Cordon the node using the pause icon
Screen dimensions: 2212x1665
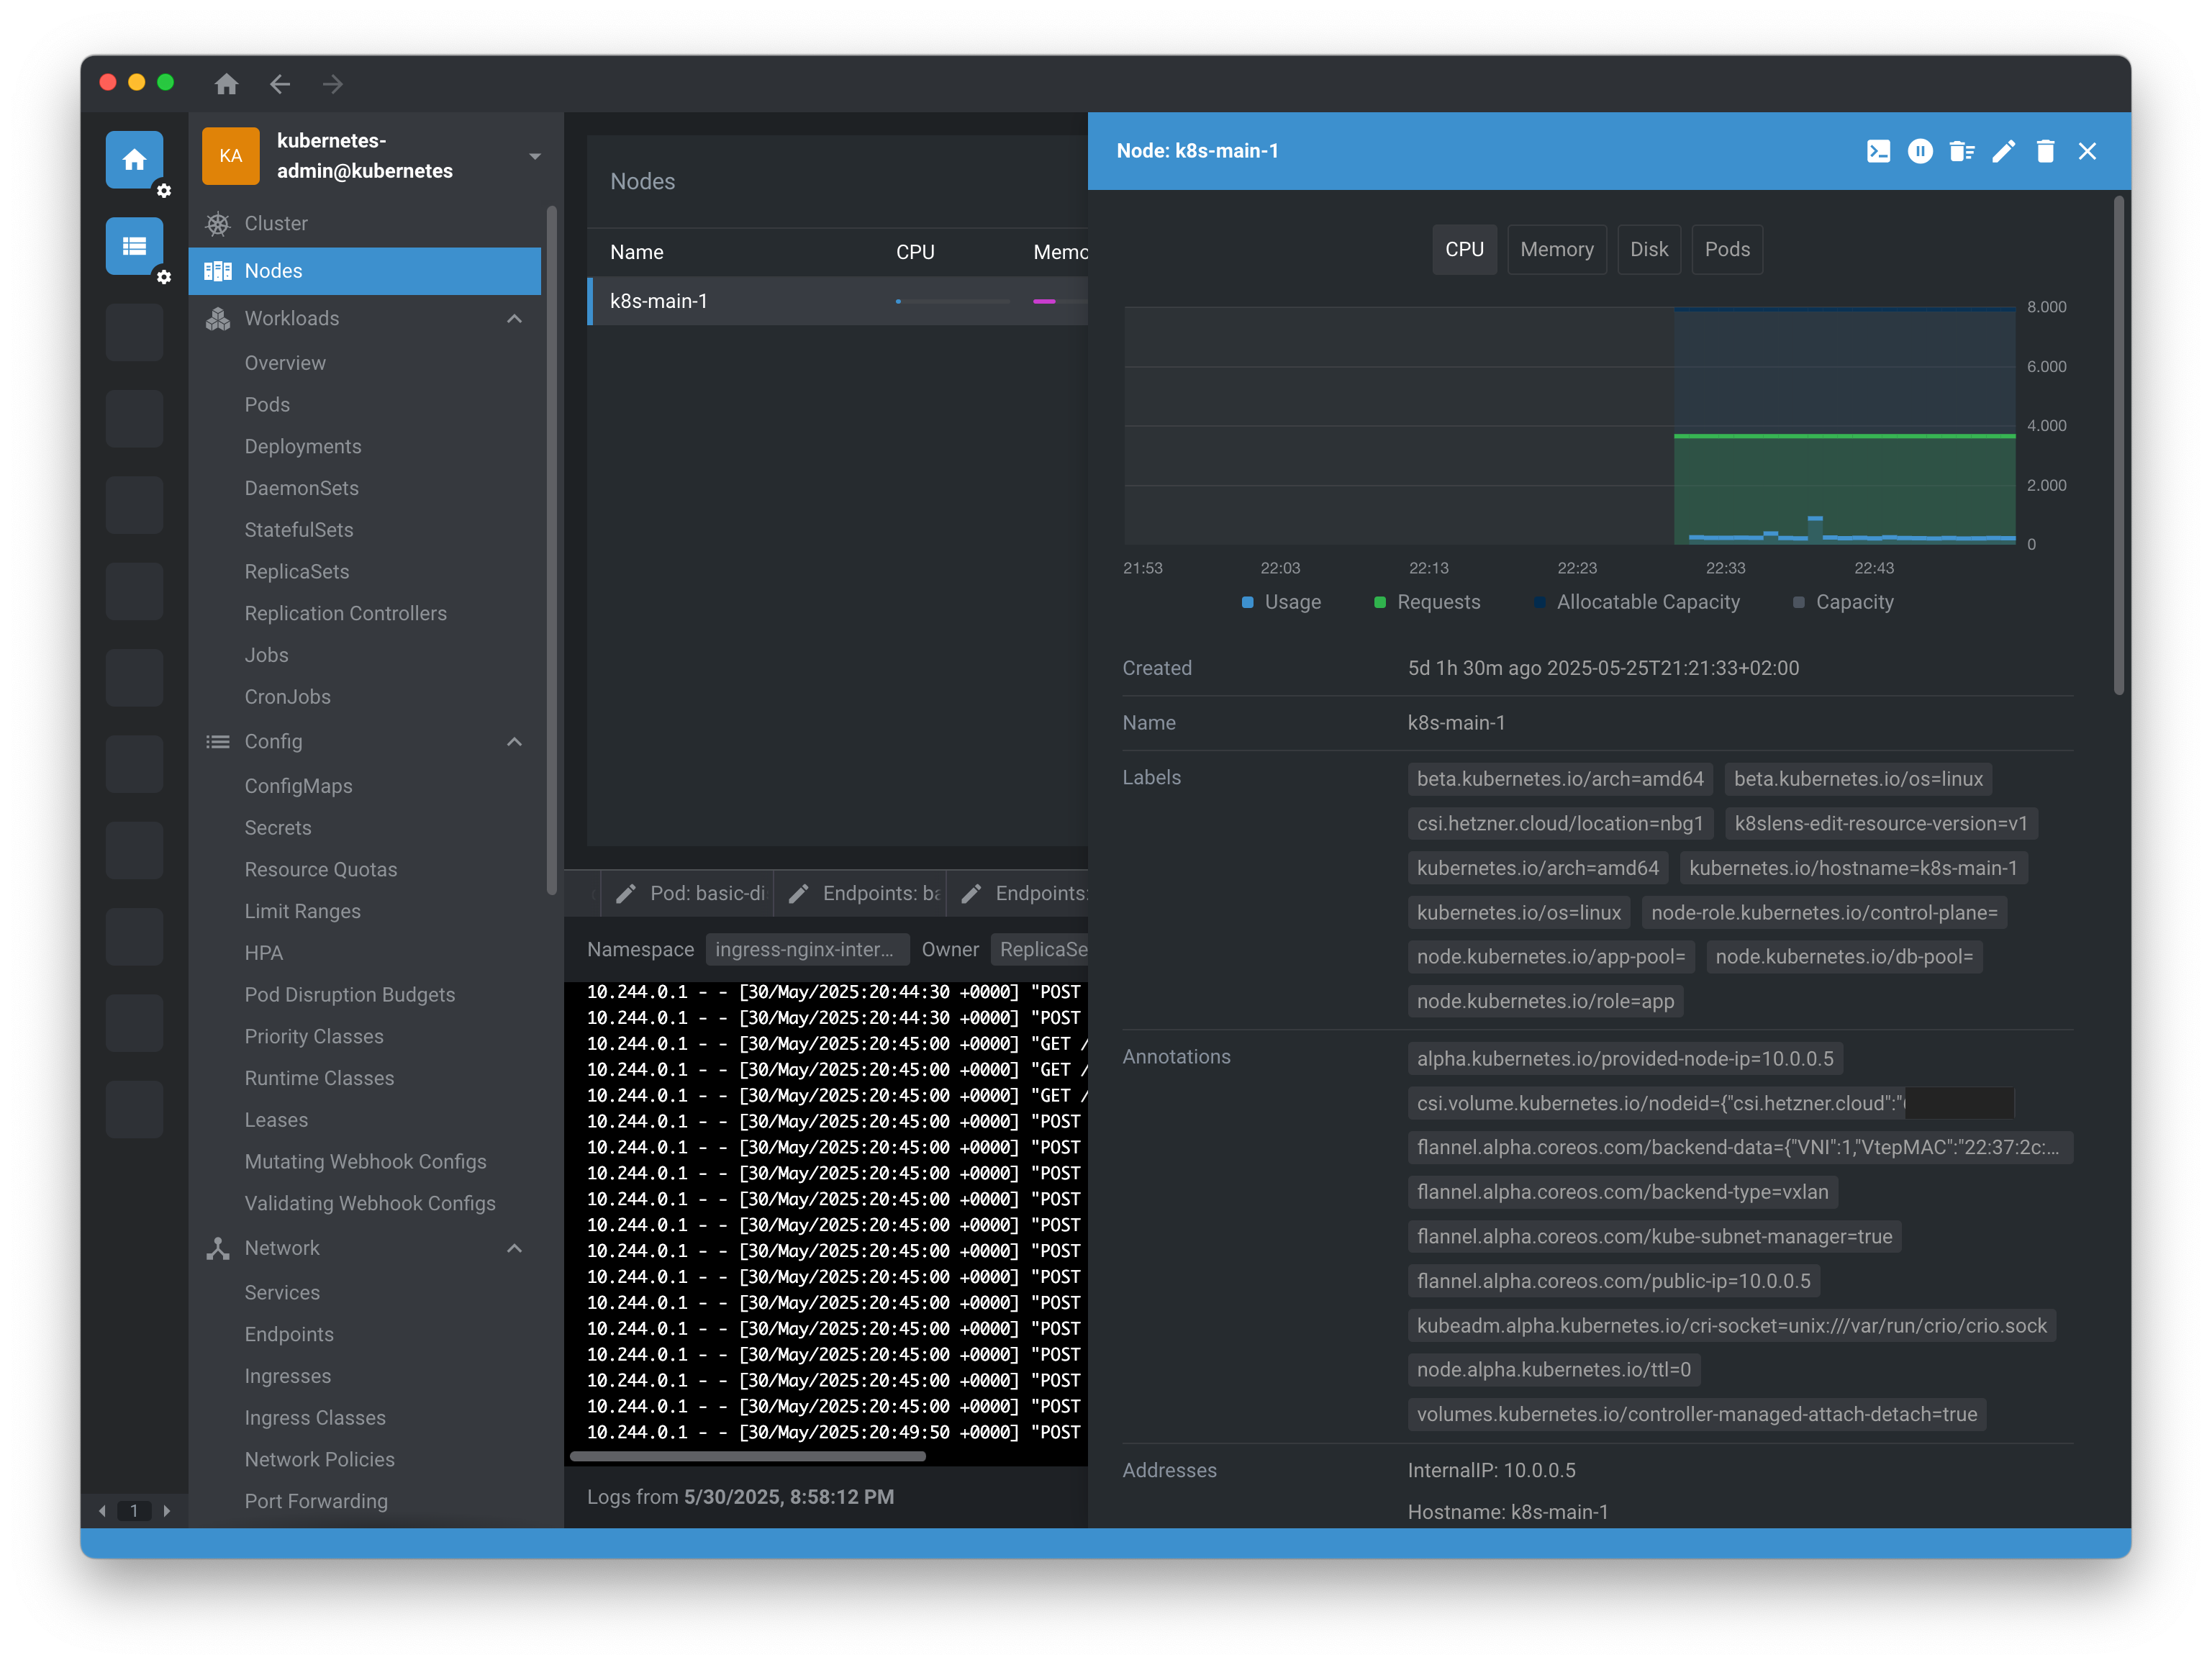pos(1921,151)
